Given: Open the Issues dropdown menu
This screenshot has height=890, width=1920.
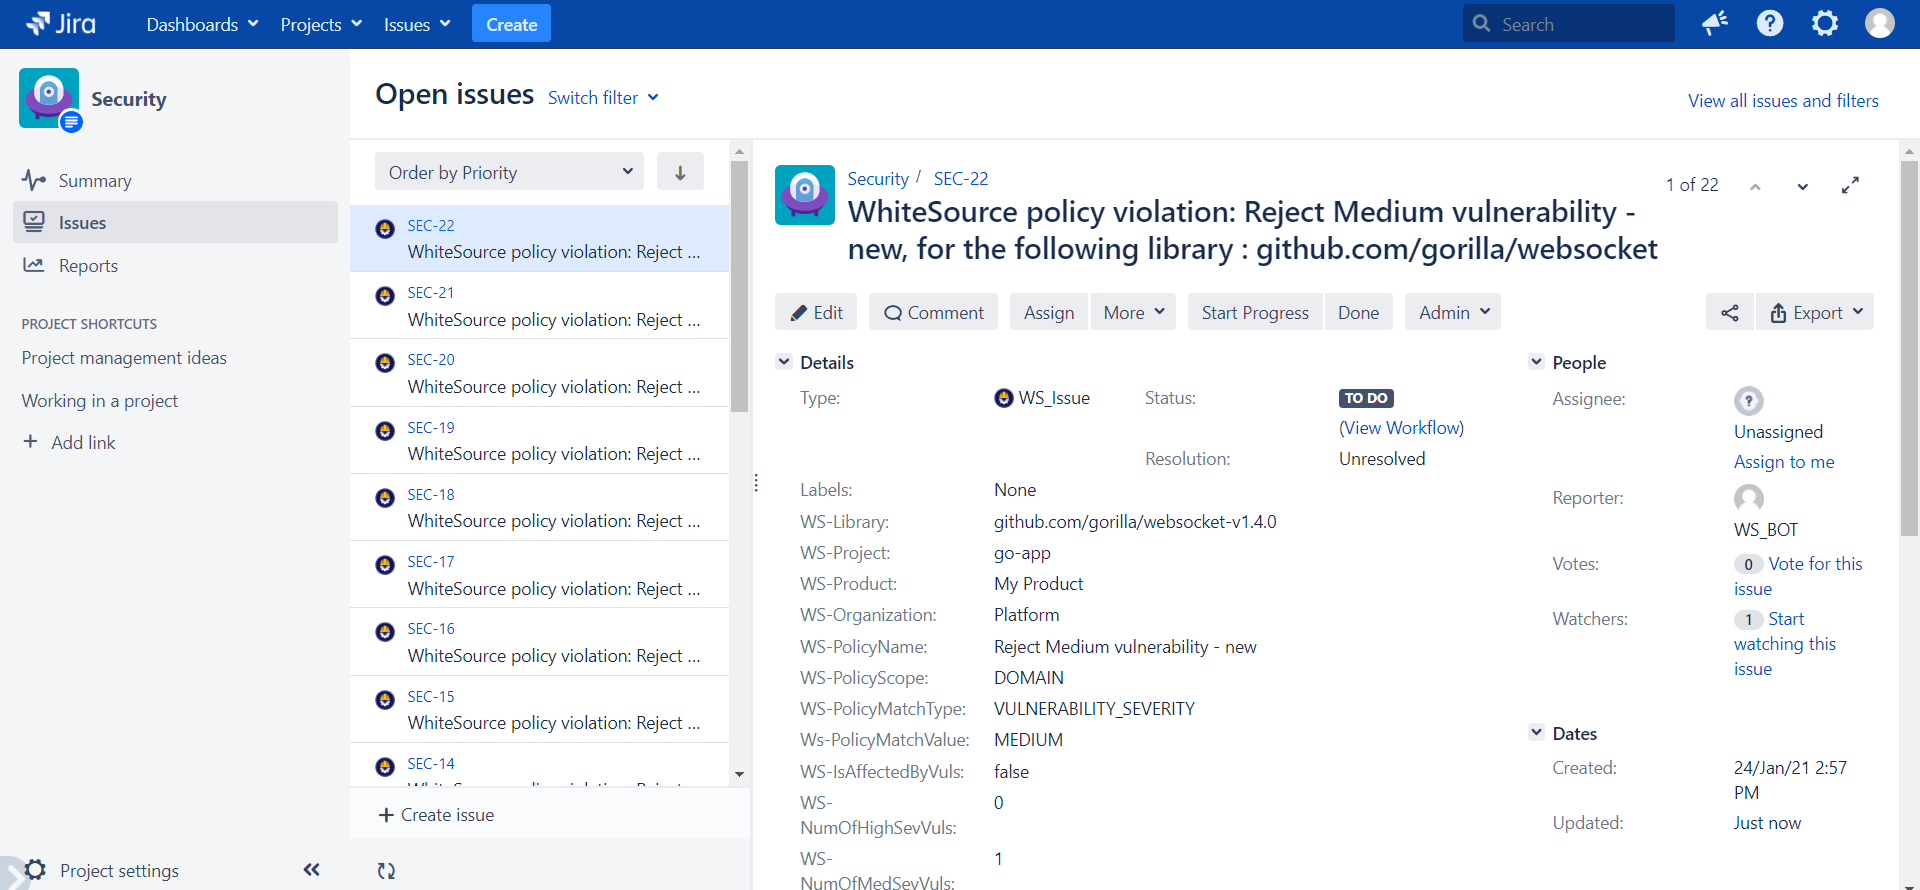Looking at the screenshot, I should (417, 24).
